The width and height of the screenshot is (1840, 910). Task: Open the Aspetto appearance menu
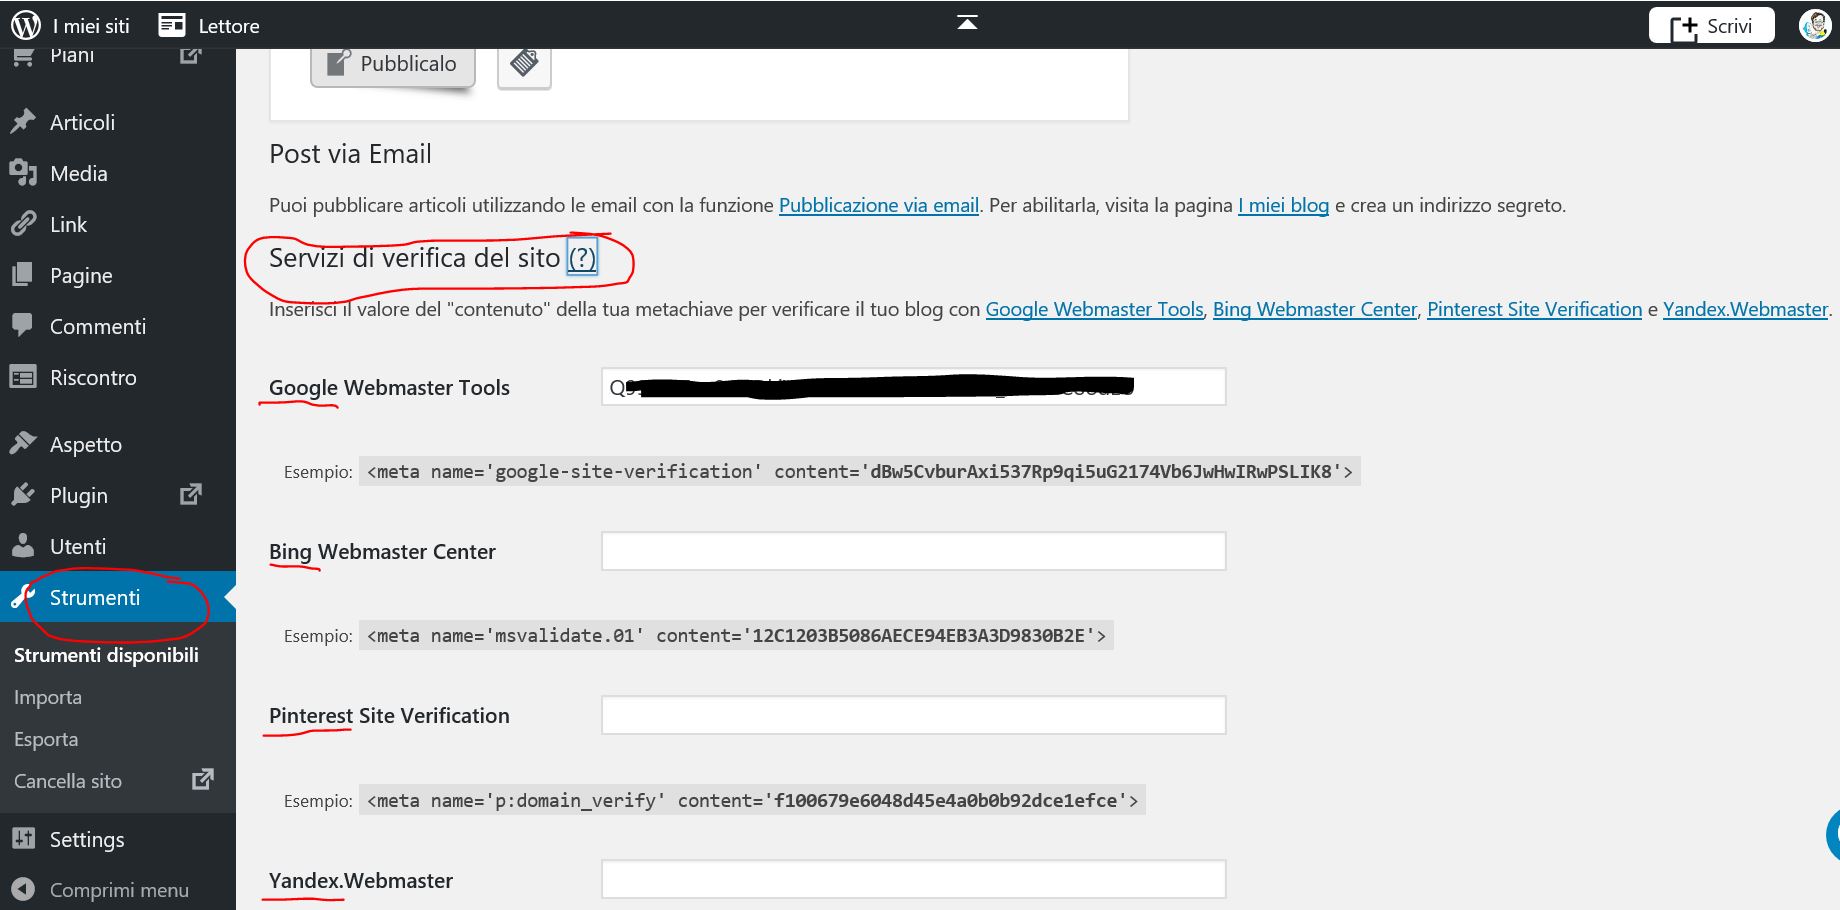pyautogui.click(x=85, y=445)
